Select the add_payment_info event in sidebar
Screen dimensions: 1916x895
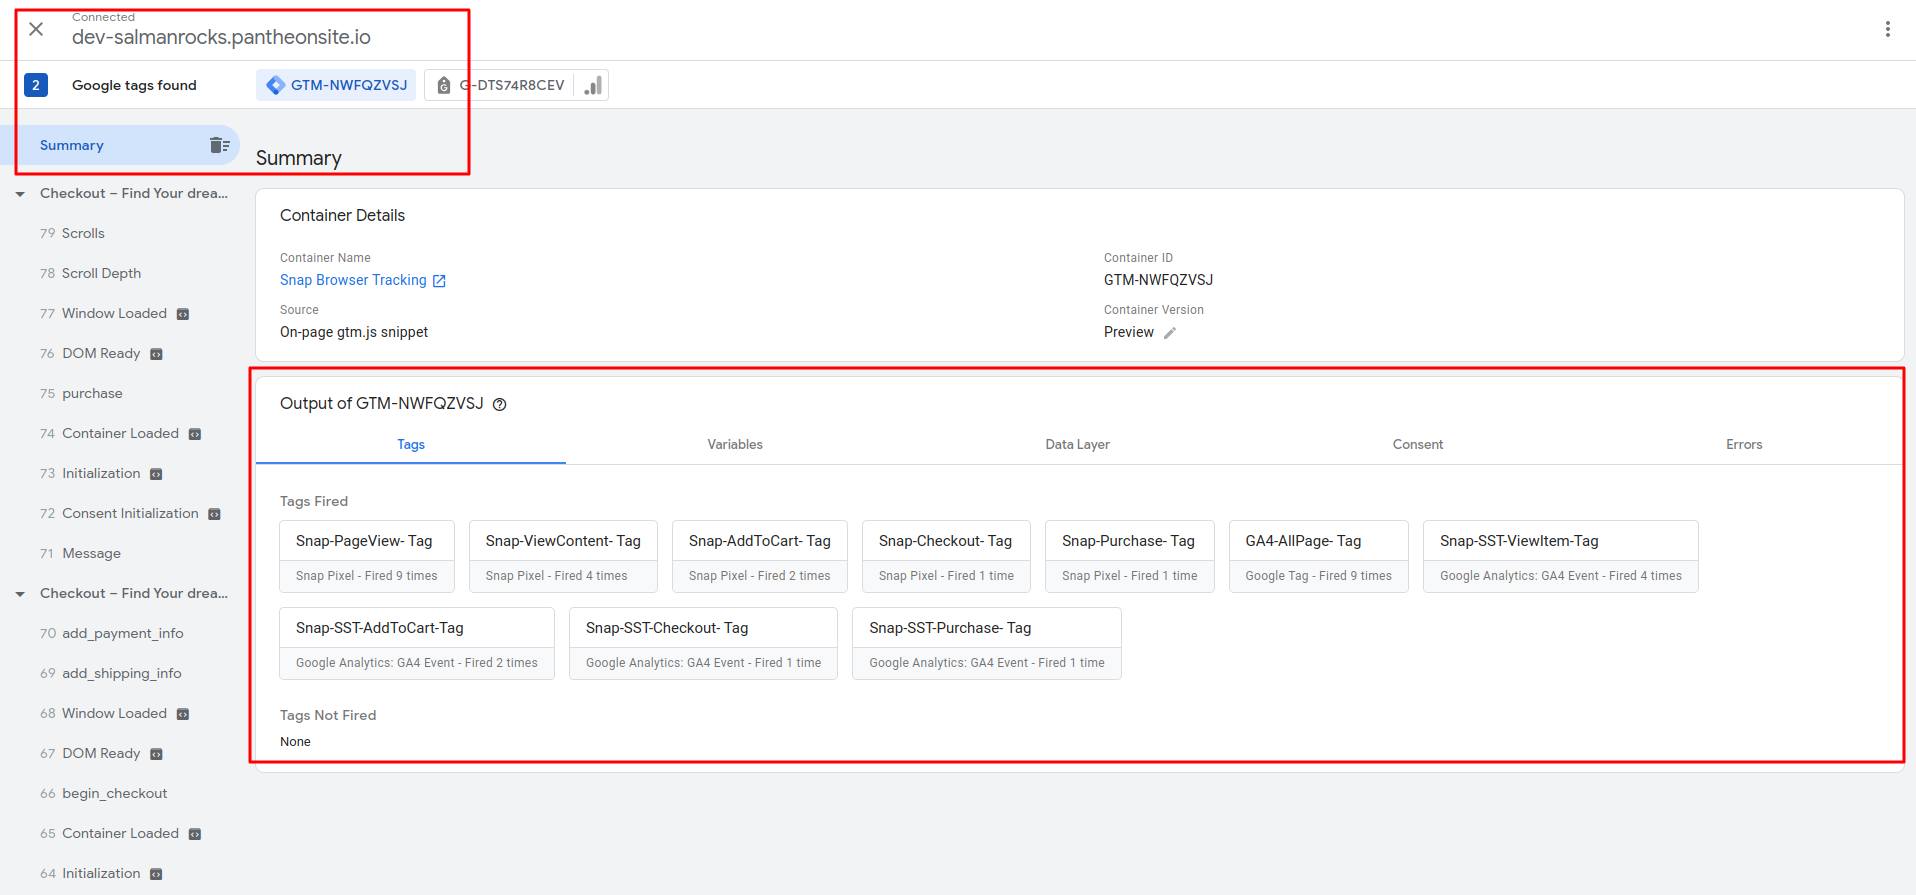click(x=122, y=633)
